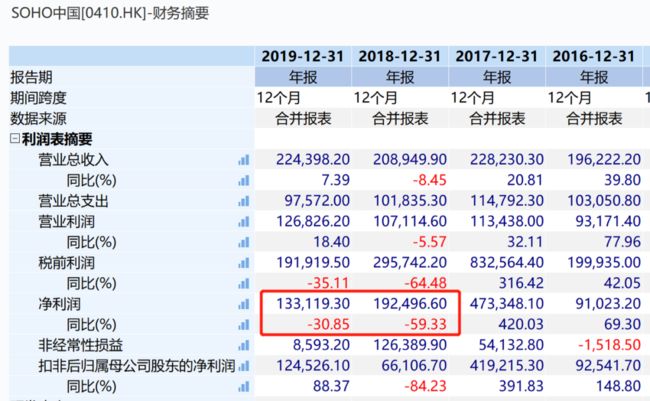This screenshot has height=401, width=650.
Task: Select the 报告期 row label
Action: tap(32, 77)
